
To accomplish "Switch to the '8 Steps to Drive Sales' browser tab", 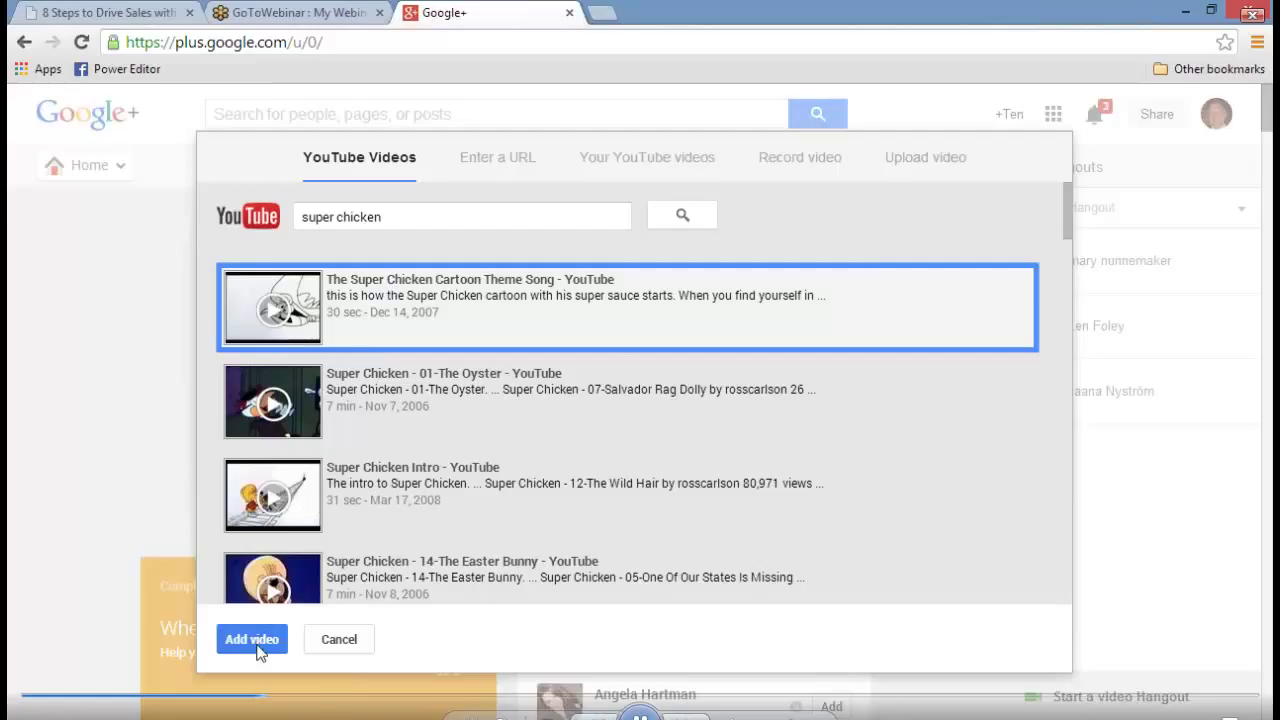I will point(107,13).
